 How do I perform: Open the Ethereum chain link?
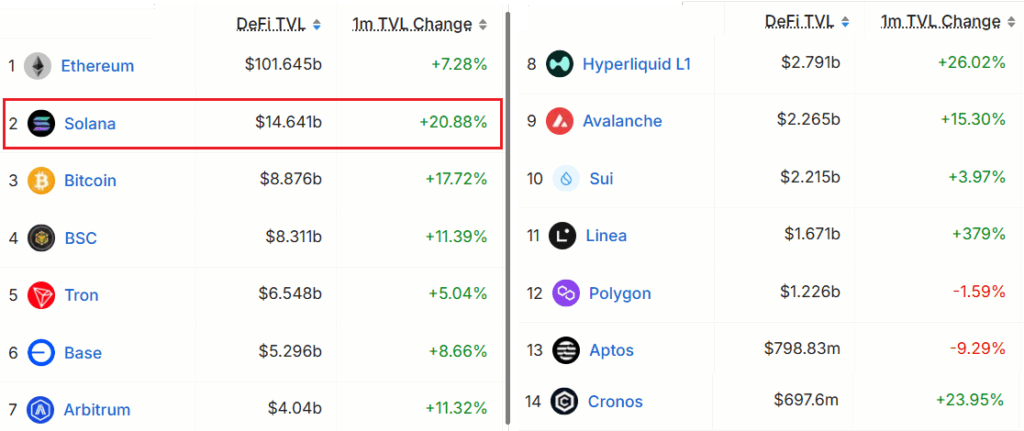click(x=97, y=66)
